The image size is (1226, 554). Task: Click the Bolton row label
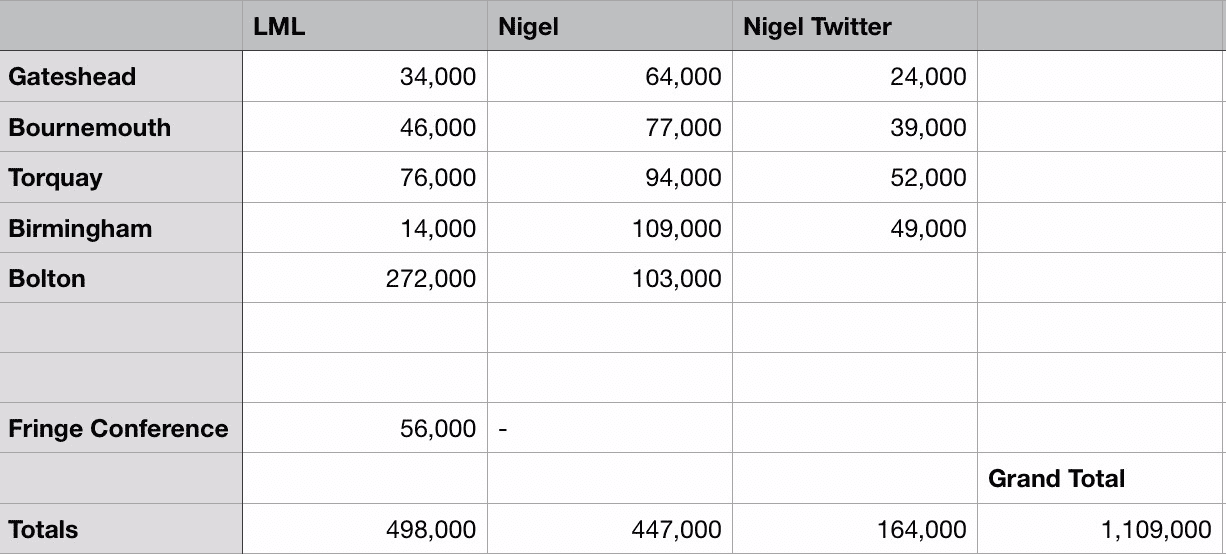121,277
